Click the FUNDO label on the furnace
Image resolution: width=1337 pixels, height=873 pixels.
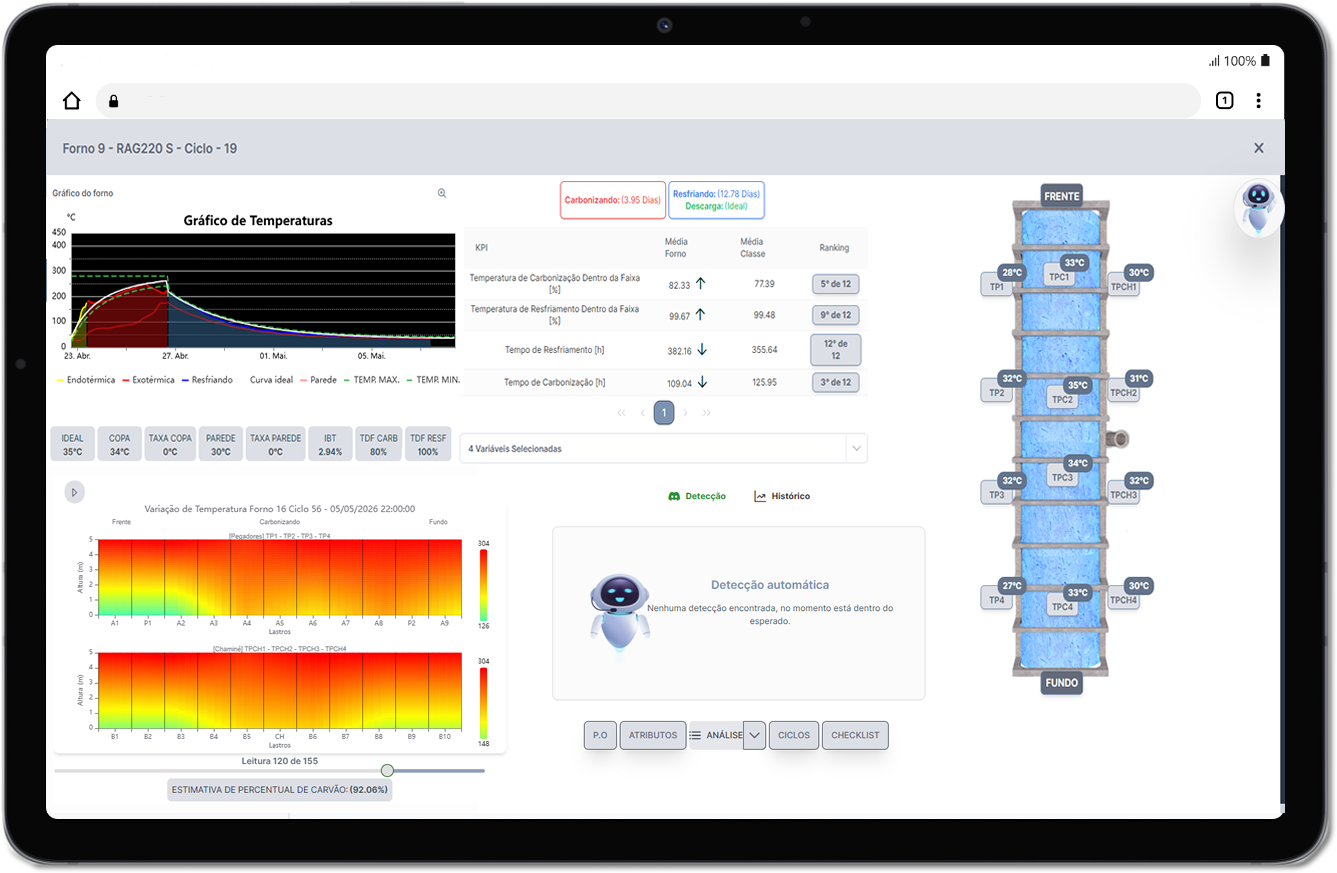coord(1062,683)
